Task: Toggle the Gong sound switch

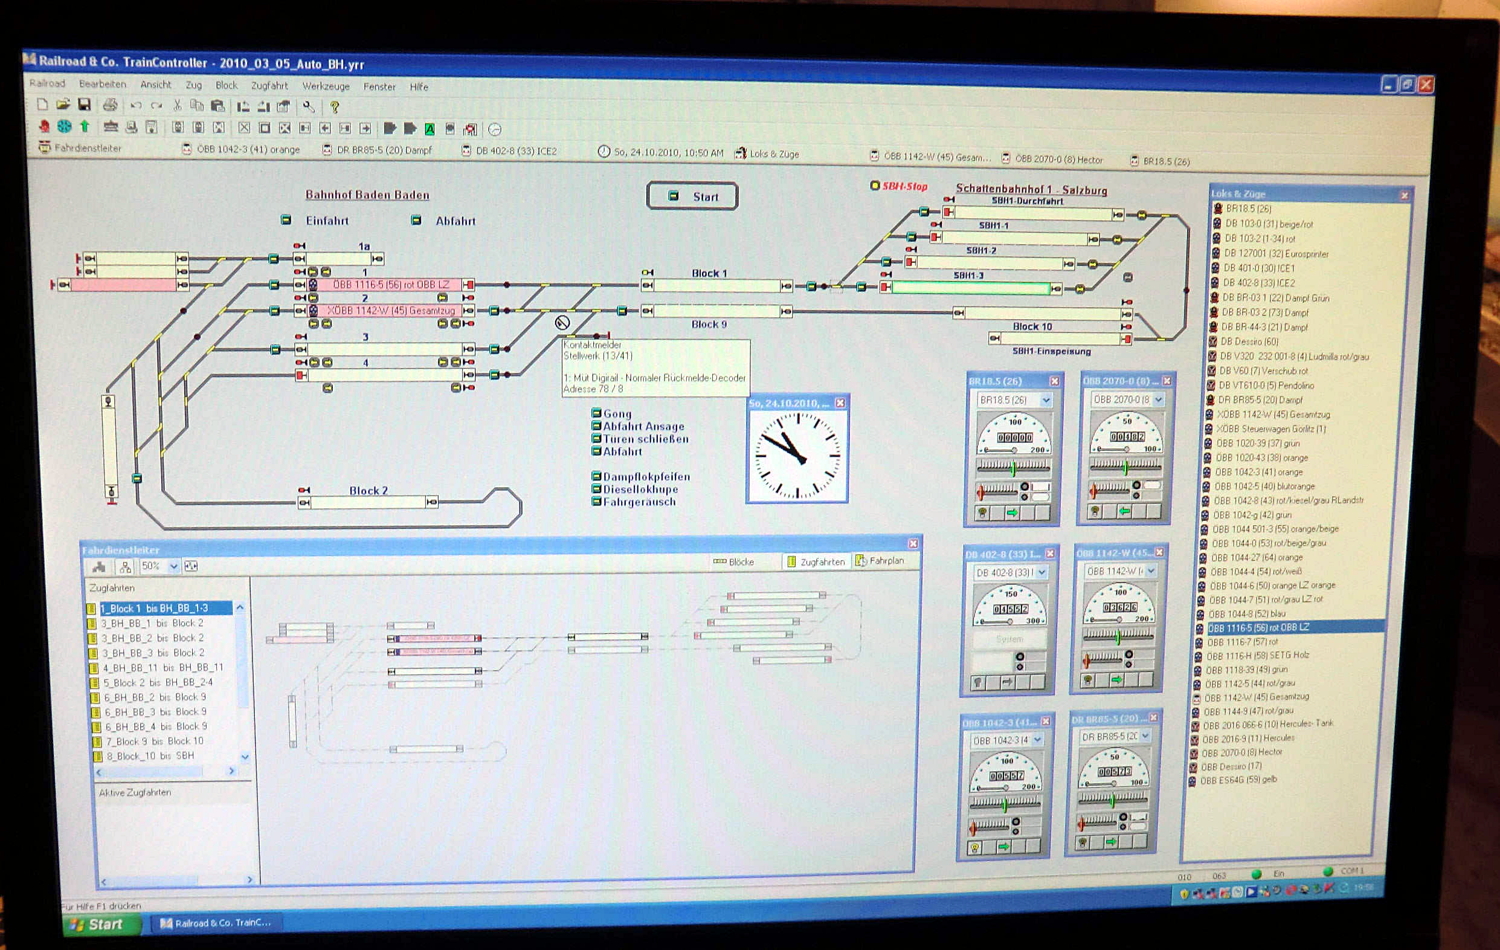Action: coord(596,413)
